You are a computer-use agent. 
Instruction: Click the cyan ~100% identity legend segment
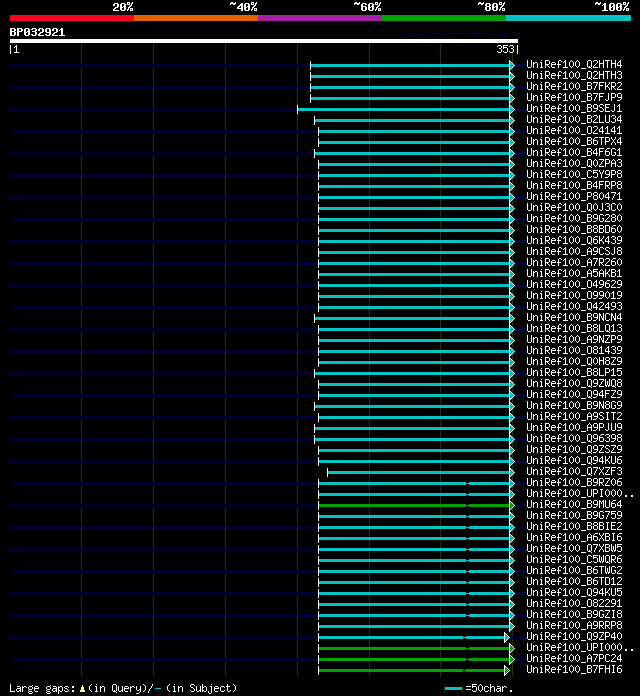(x=569, y=18)
